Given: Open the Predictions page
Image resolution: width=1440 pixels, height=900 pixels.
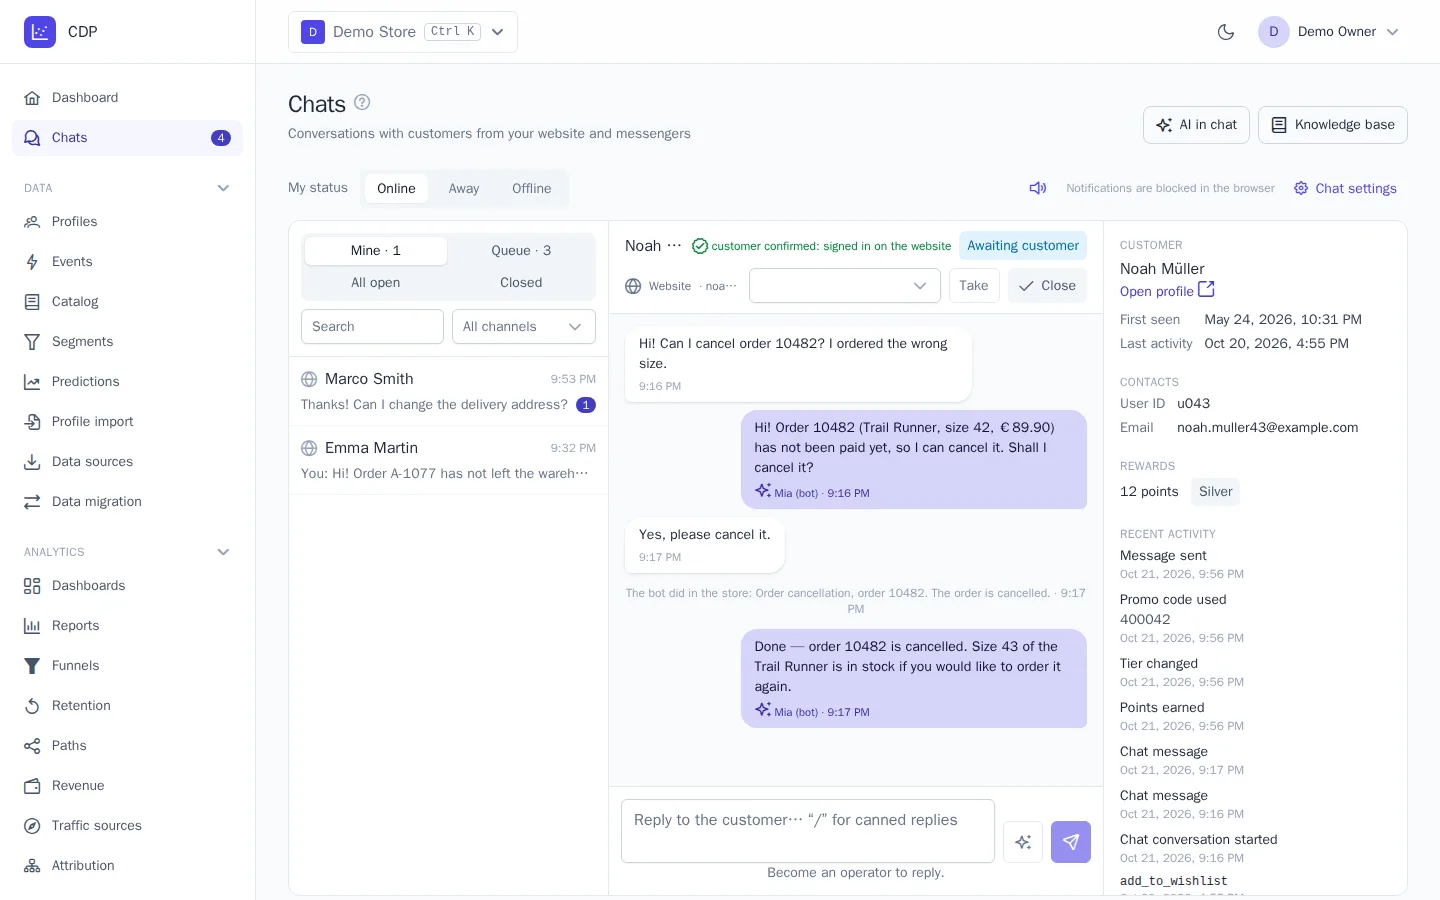Looking at the screenshot, I should coord(127,382).
